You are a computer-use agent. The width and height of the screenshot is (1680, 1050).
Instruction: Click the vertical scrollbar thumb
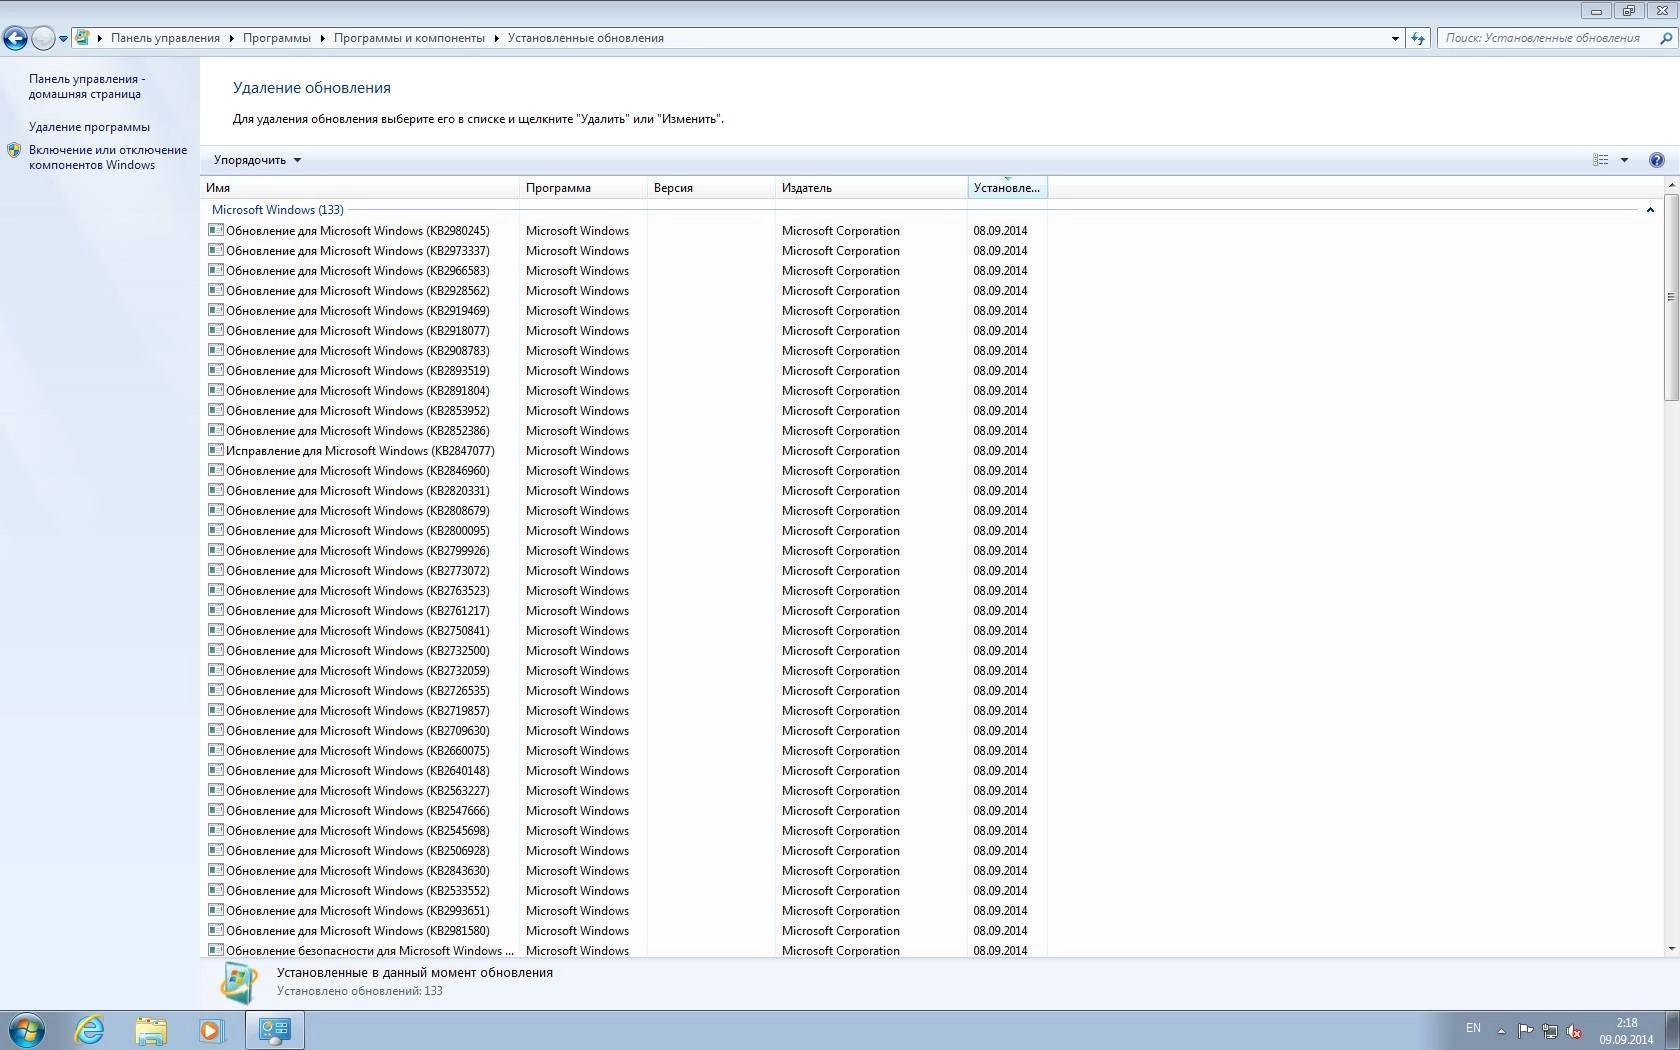(1671, 297)
